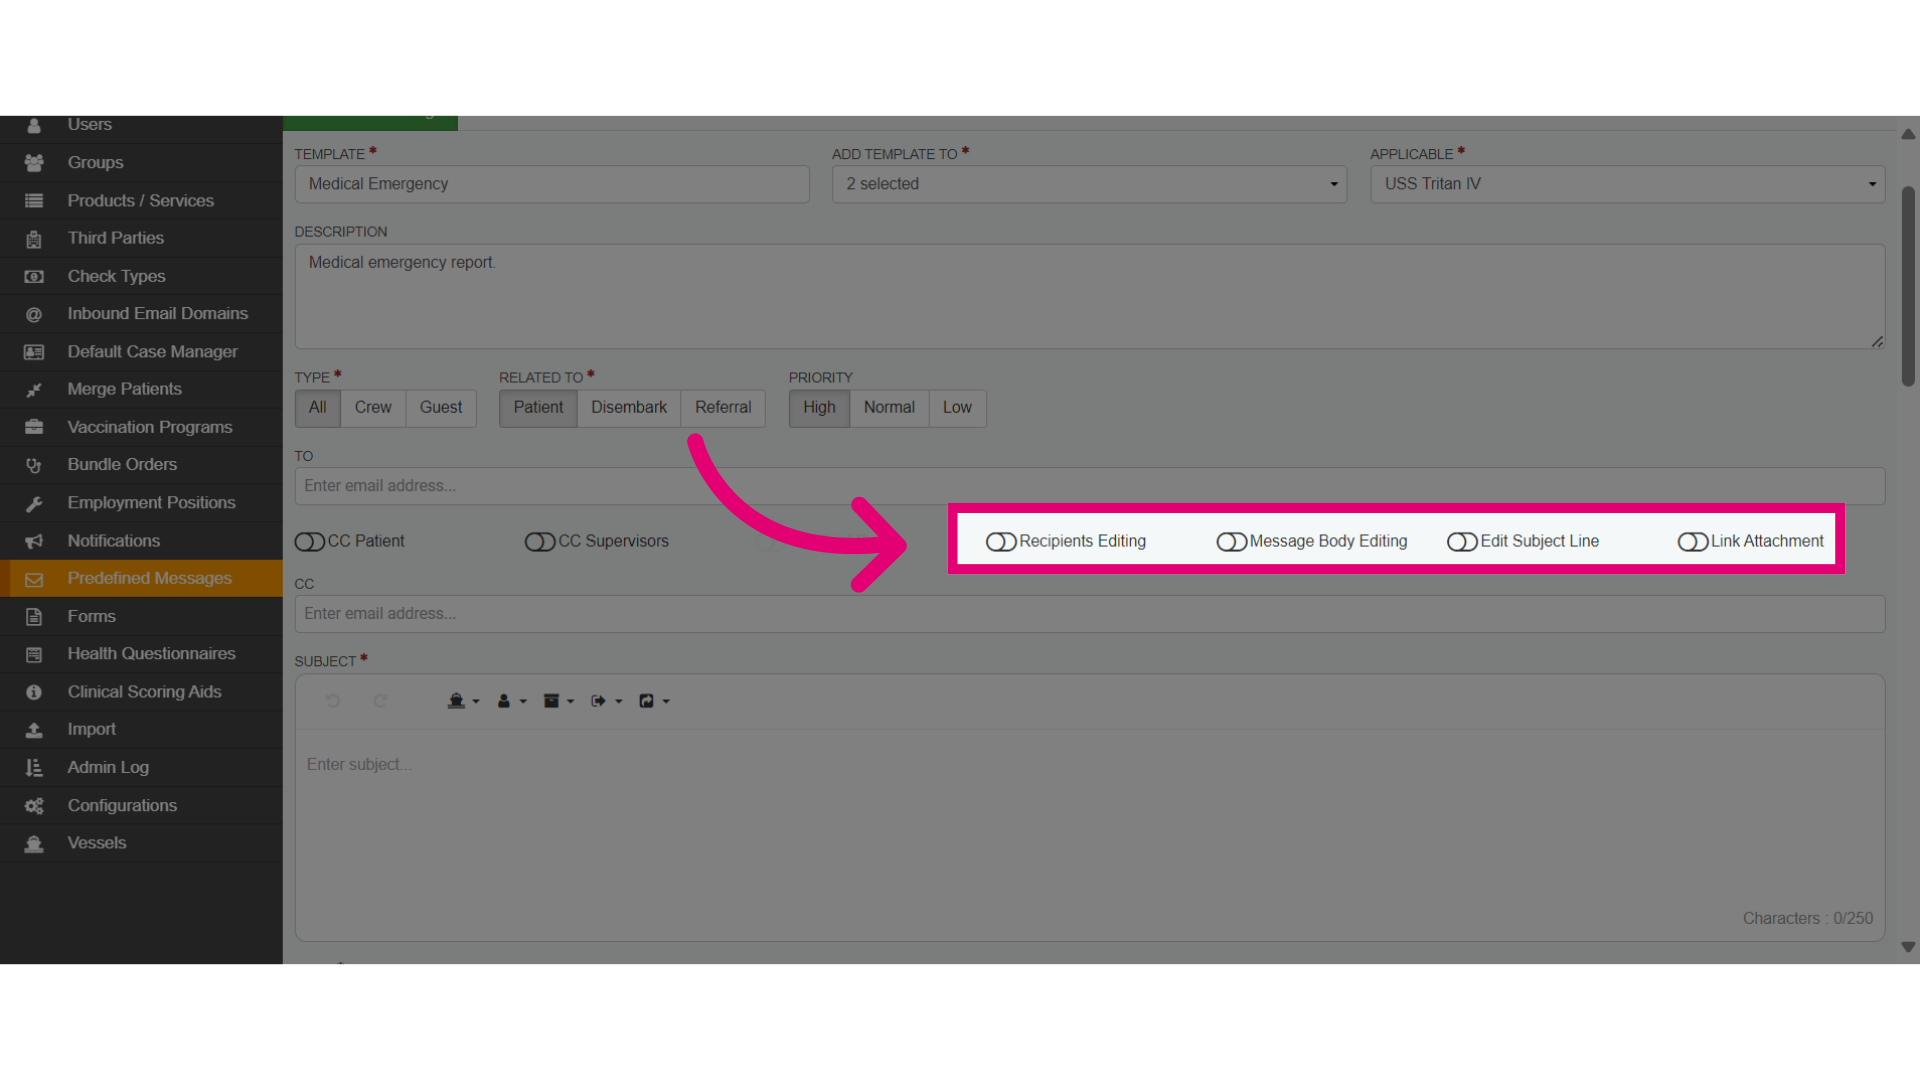Select Referral under Related To
This screenshot has height=1080, width=1920.
tap(723, 408)
